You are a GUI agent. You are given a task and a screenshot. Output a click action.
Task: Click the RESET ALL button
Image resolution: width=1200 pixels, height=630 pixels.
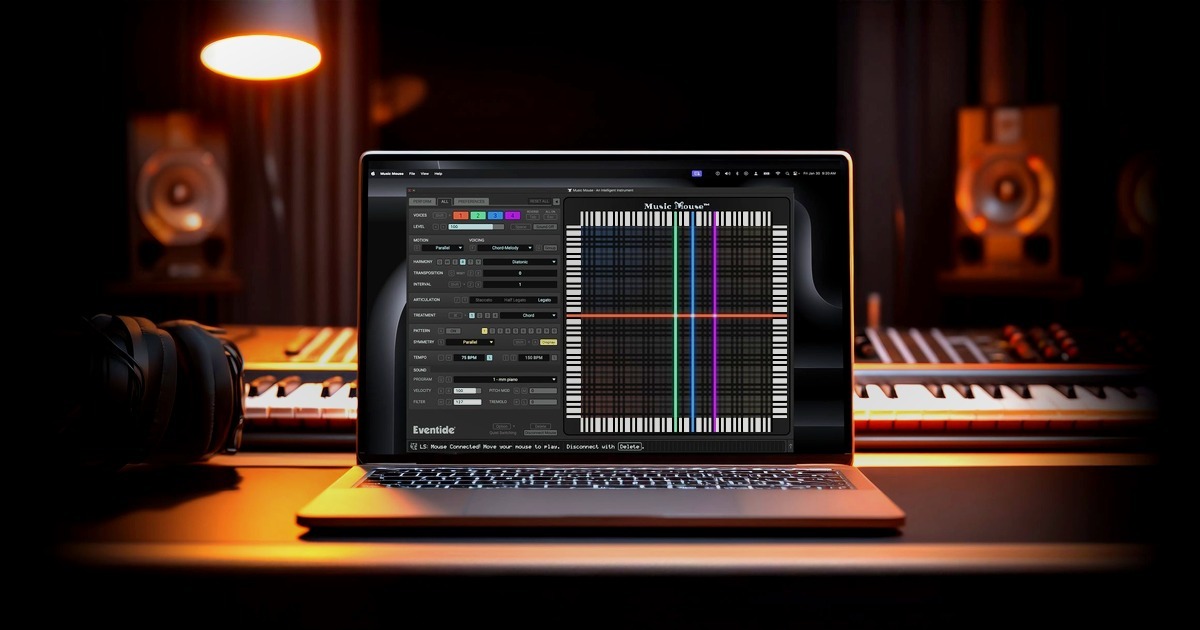(x=539, y=201)
